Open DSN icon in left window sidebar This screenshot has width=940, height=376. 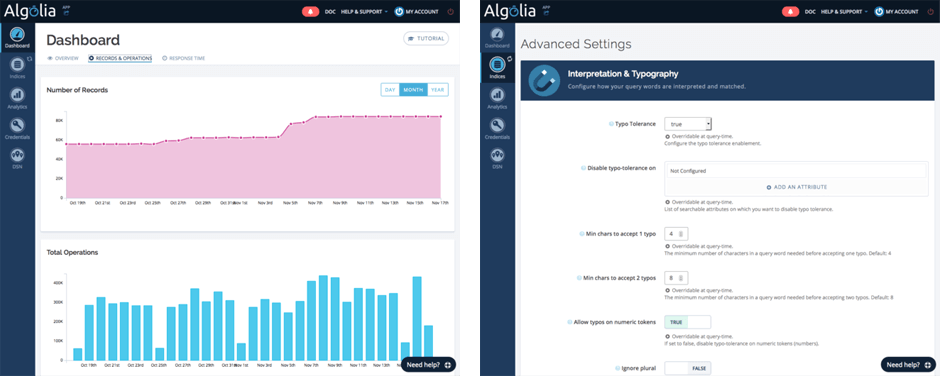point(17,155)
